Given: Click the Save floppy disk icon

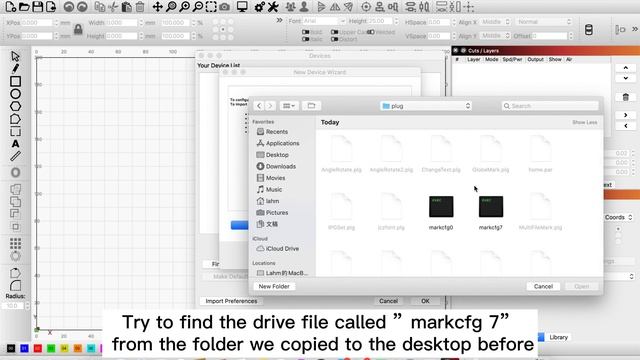Looking at the screenshot, I should click(38, 7).
